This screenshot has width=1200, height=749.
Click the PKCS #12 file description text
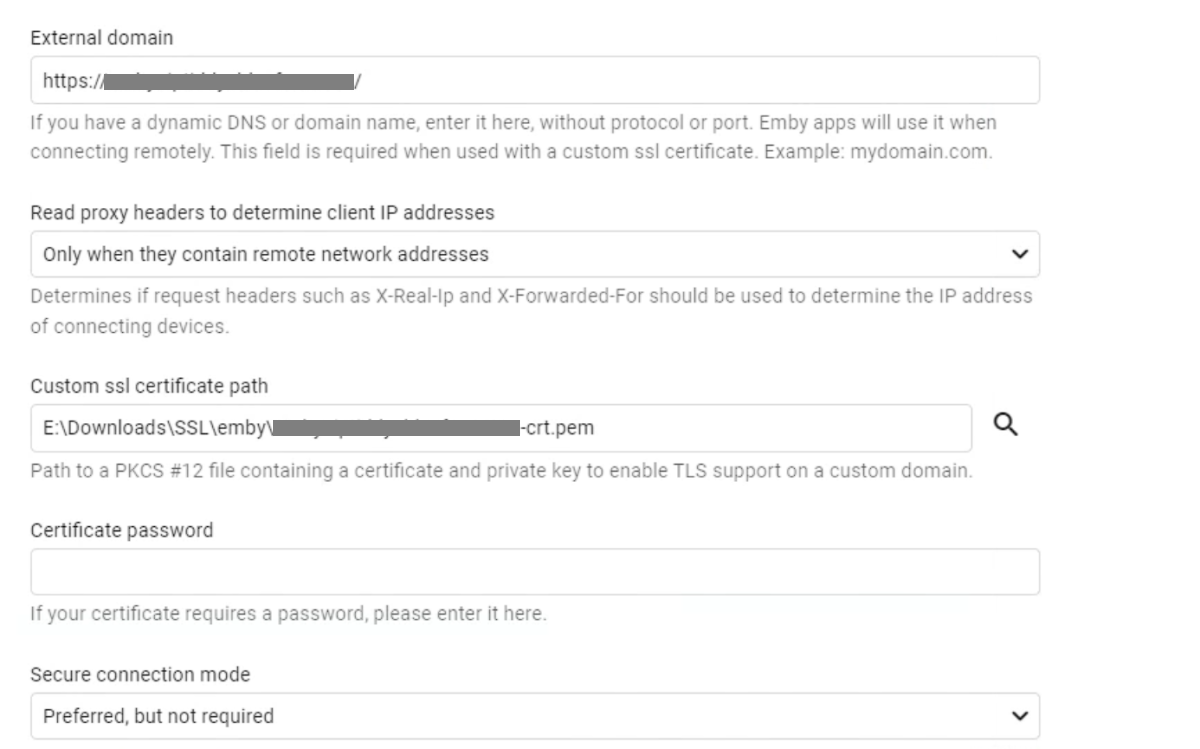click(501, 471)
